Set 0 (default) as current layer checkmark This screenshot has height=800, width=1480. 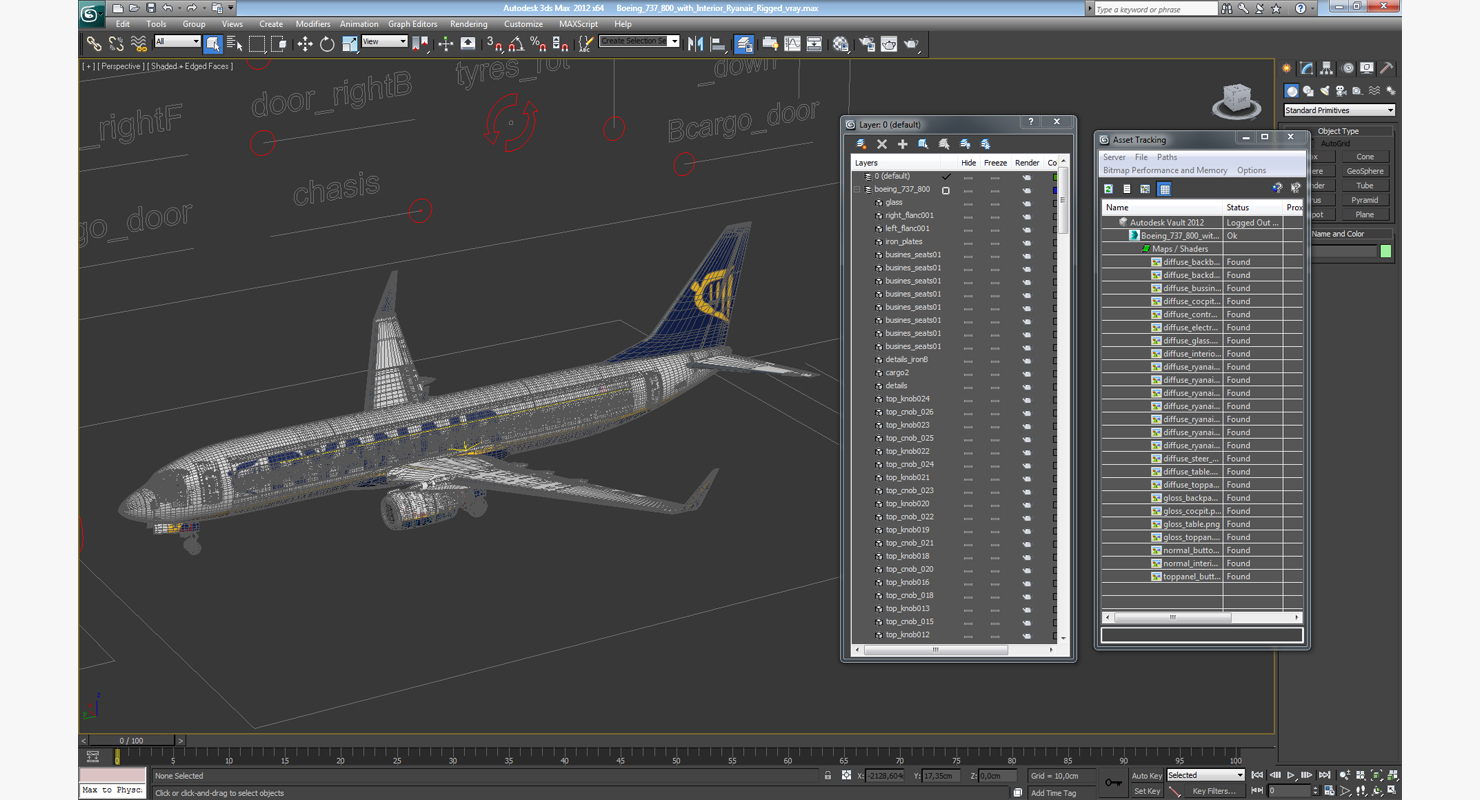946,176
